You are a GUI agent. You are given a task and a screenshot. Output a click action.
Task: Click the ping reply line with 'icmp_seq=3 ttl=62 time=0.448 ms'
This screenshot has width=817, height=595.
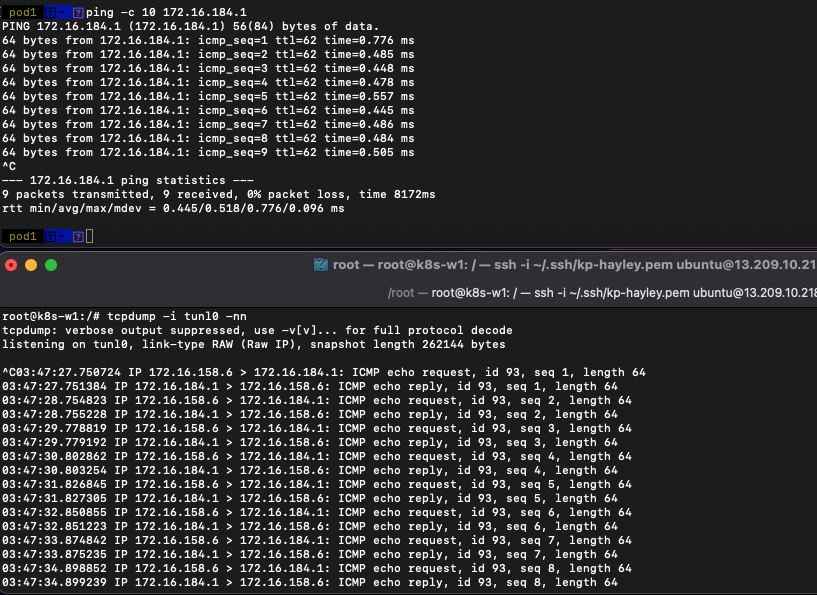coord(208,68)
